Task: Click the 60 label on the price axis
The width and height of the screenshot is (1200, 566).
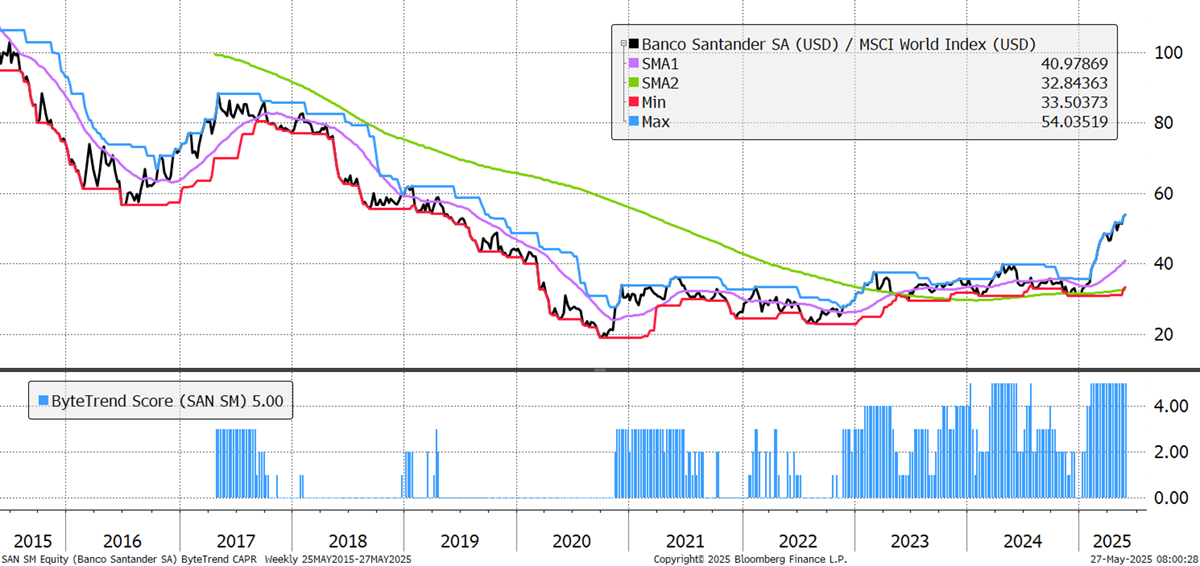Action: click(x=1163, y=193)
